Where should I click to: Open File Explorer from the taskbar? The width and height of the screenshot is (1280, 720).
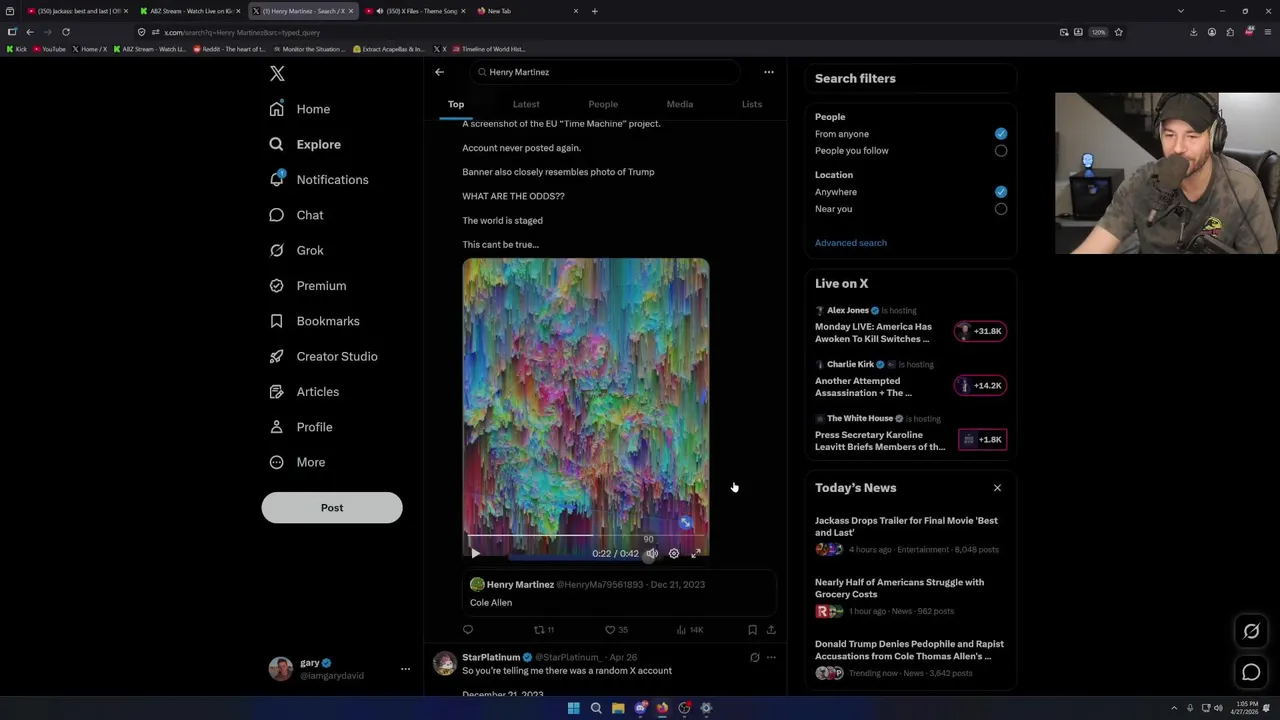click(618, 708)
